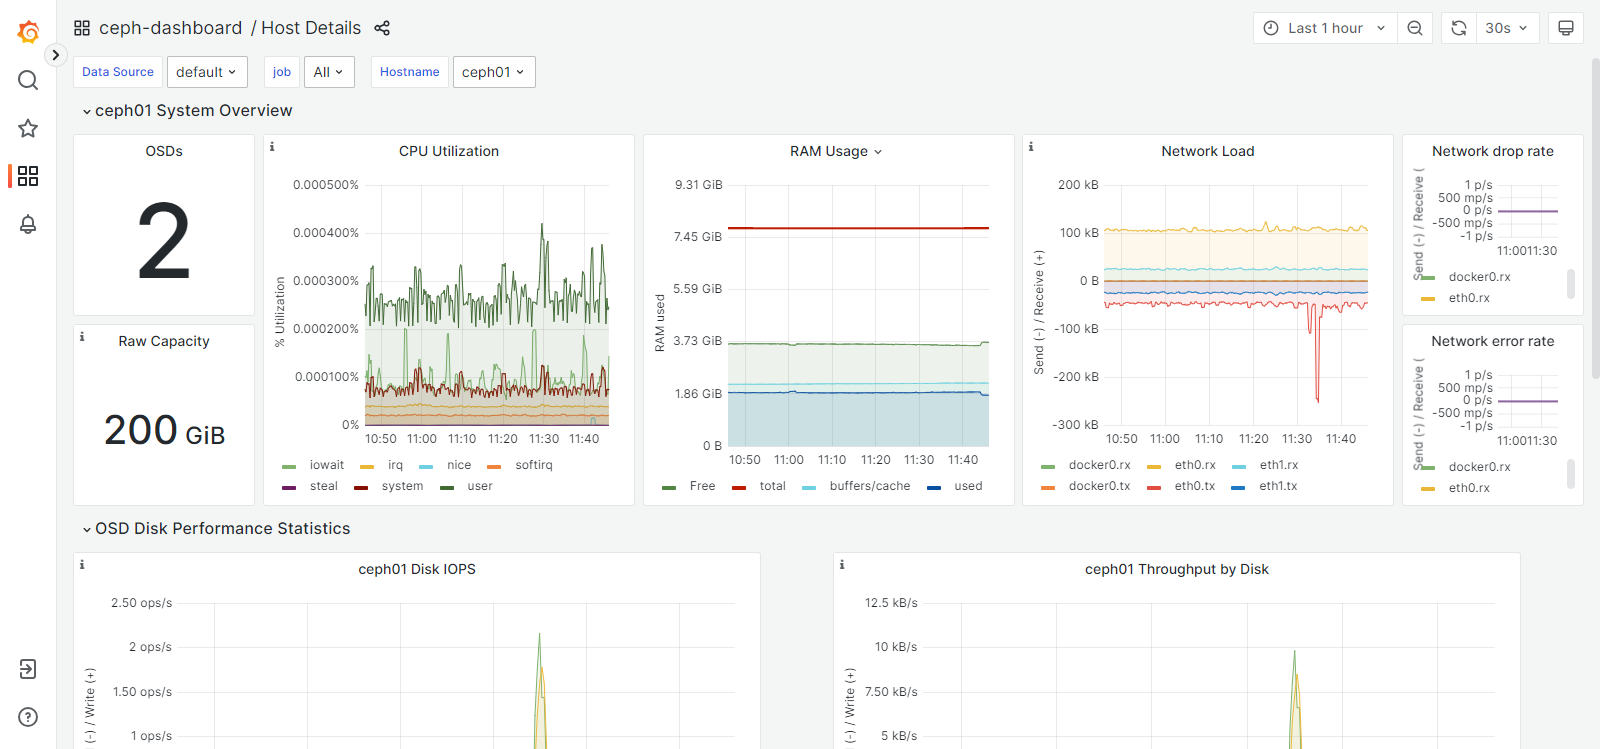
Task: Click Network drop rate legend scrollbar
Action: (1570, 283)
